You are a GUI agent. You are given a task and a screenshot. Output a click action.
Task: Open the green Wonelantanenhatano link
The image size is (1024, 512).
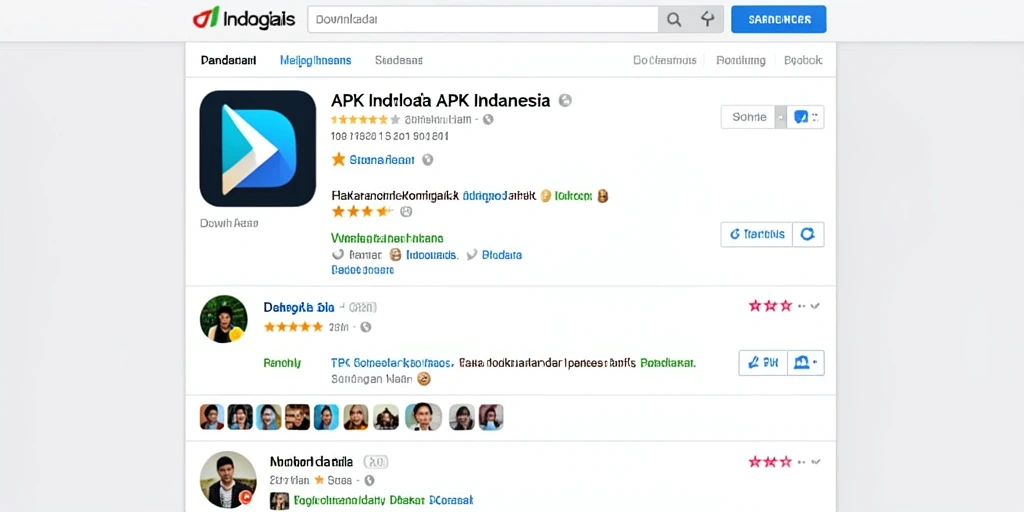coord(387,238)
